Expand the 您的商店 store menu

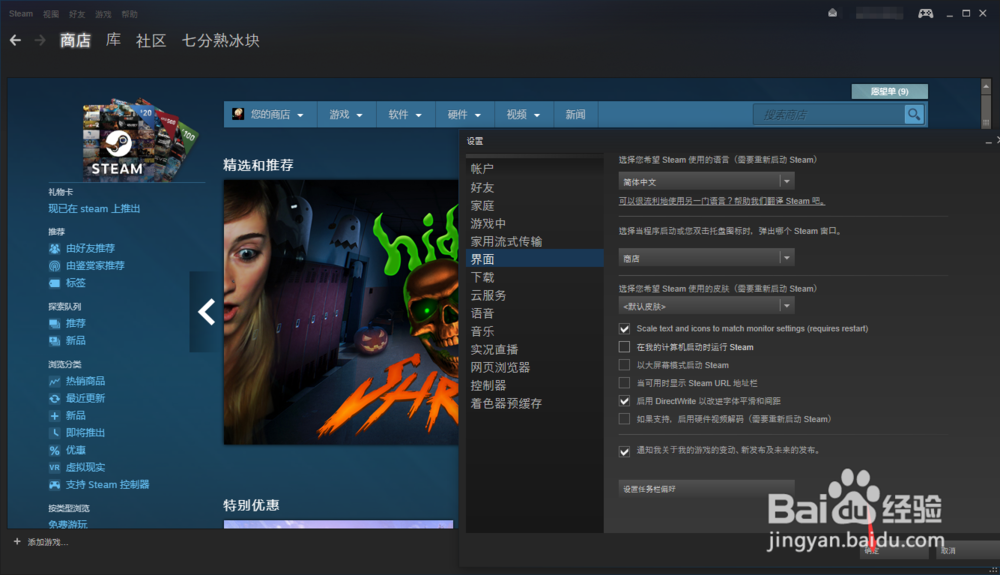click(270, 115)
